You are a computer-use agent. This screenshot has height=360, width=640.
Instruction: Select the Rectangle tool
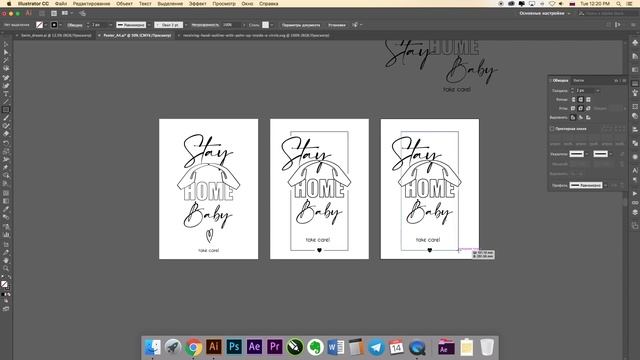tap(6, 109)
